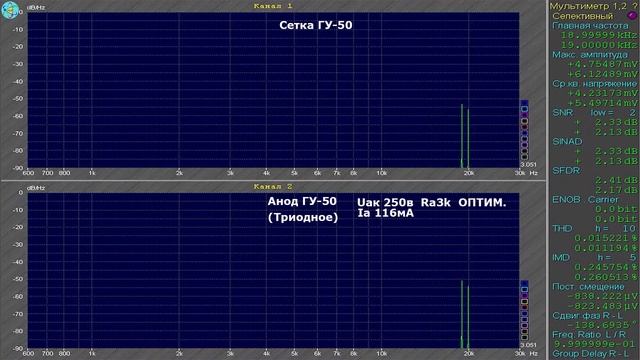Click the Uак 250в Ra3k ОПТИМ. annotation
Viewport: 640px width, 360px height.
point(431,202)
